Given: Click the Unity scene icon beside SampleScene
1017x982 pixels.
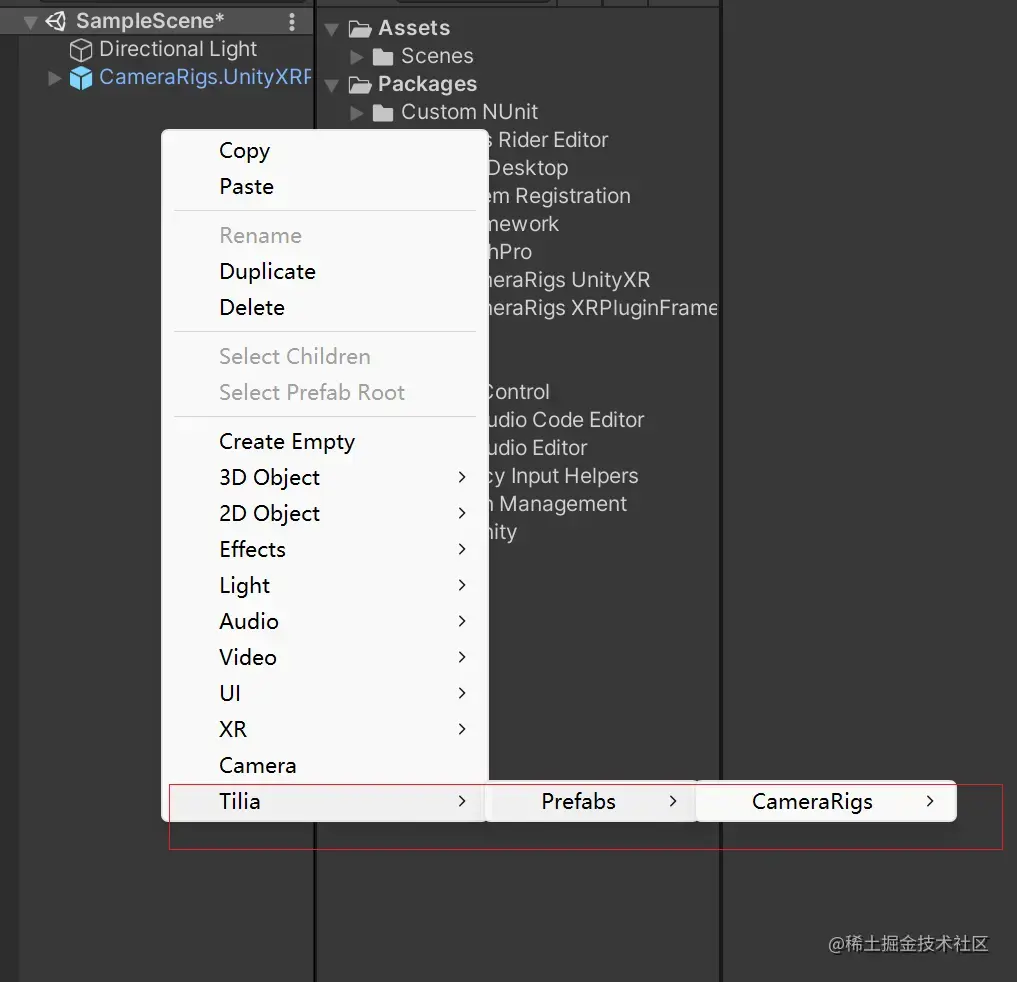Looking at the screenshot, I should (56, 21).
